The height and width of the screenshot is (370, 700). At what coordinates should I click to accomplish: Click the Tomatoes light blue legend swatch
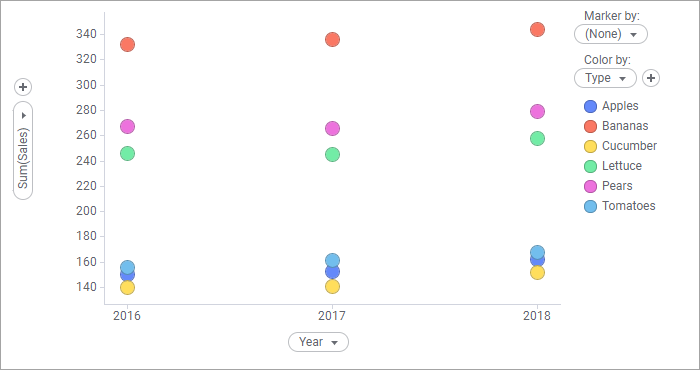pos(591,206)
